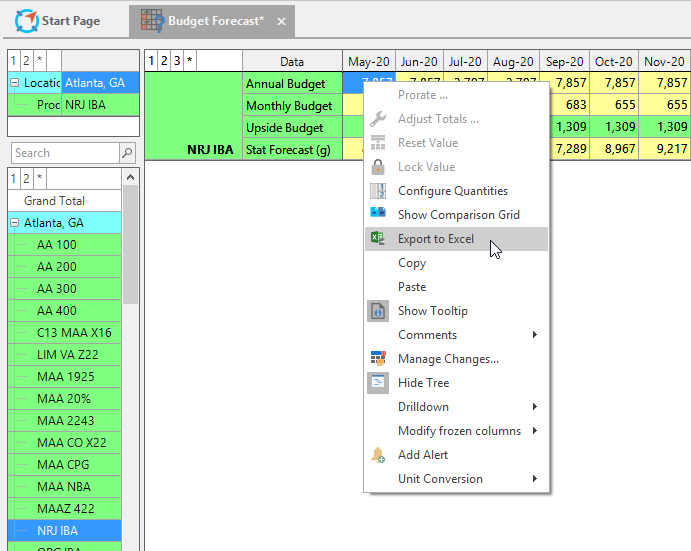
Task: Open the Modify frozen columns submenu arrow
Action: [535, 431]
